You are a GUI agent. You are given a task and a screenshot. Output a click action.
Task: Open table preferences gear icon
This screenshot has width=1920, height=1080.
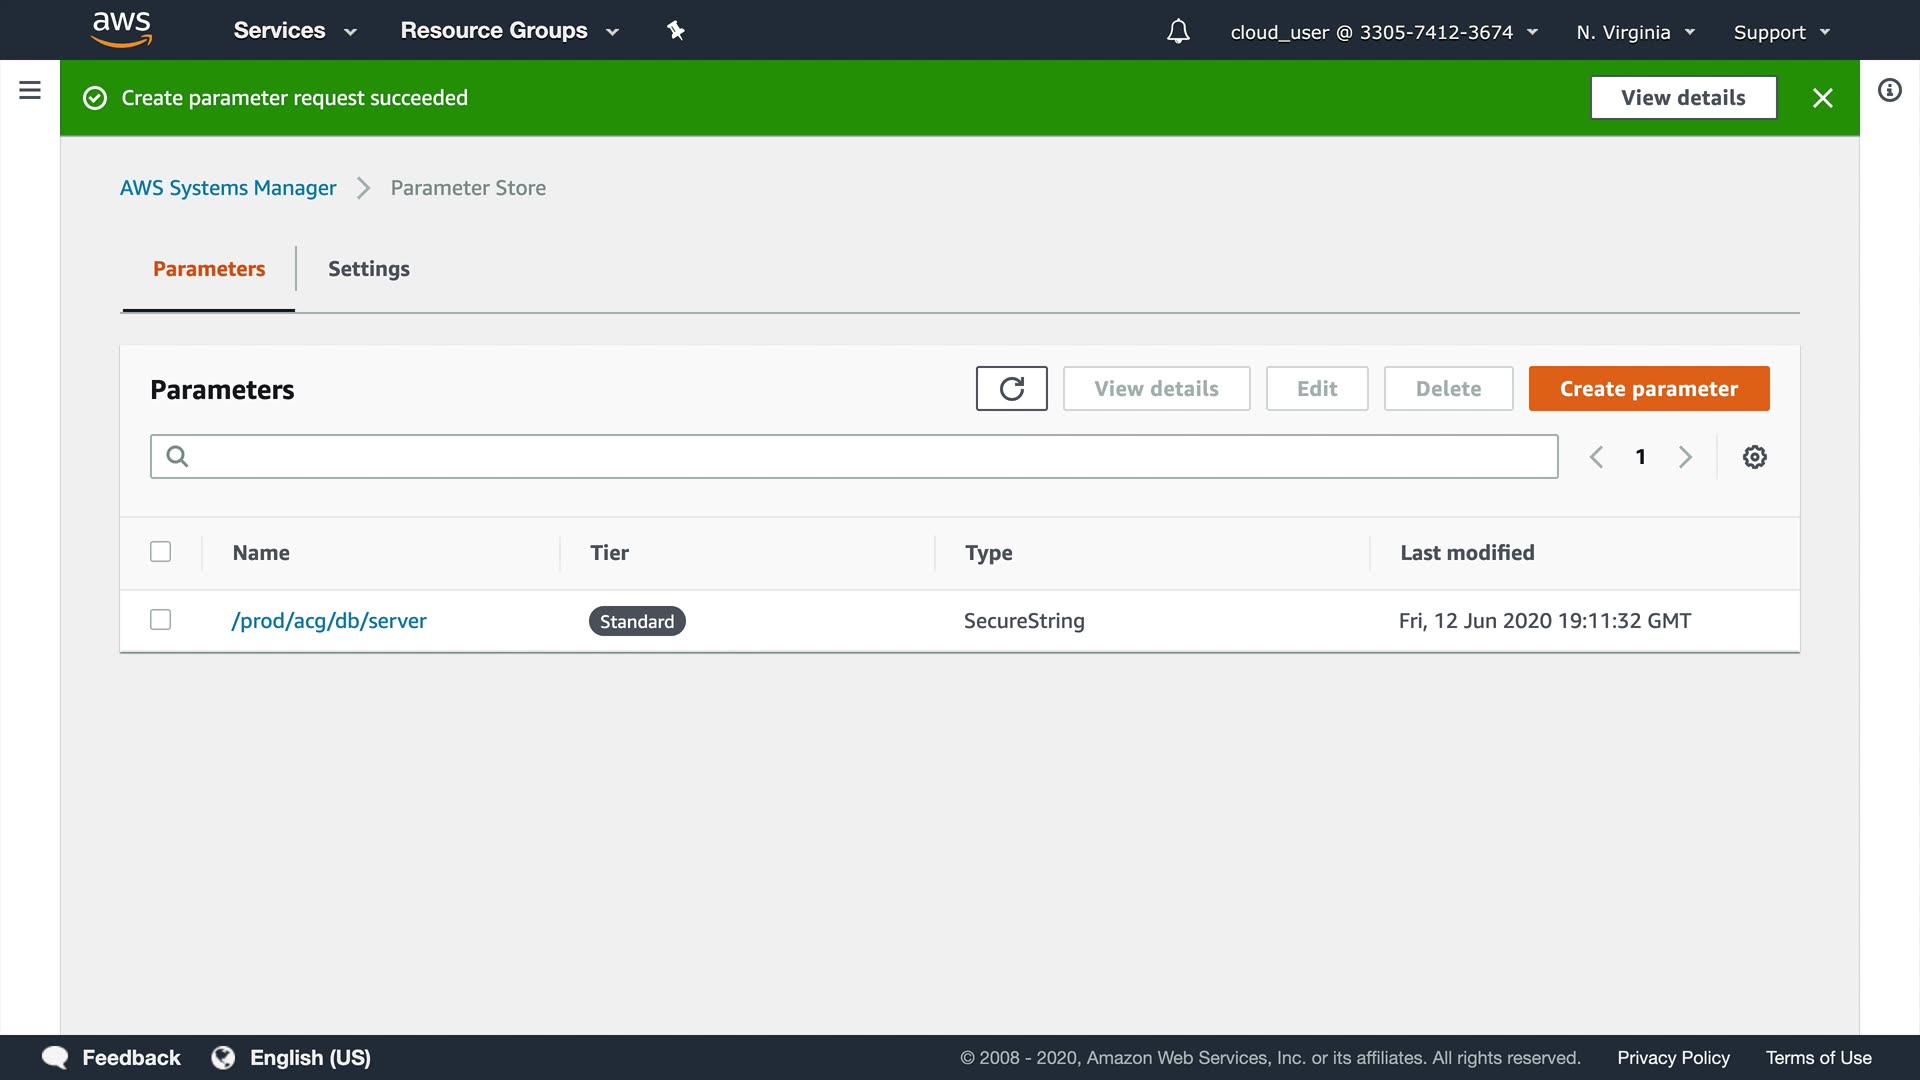(1754, 457)
